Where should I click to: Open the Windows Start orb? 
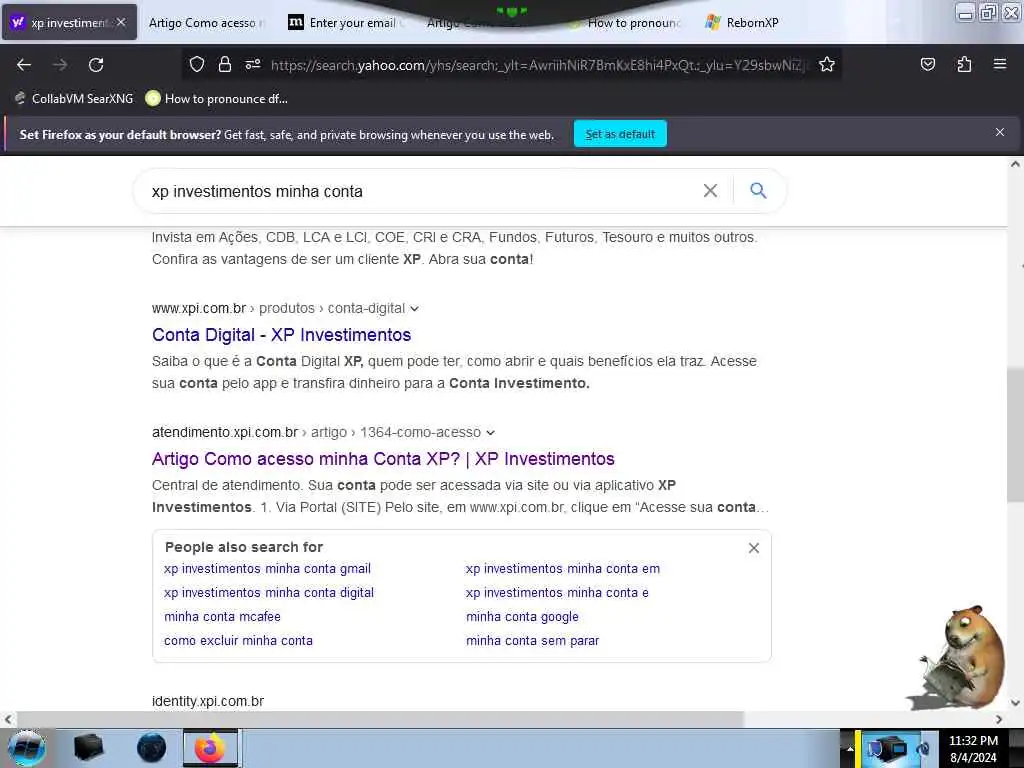pos(26,748)
